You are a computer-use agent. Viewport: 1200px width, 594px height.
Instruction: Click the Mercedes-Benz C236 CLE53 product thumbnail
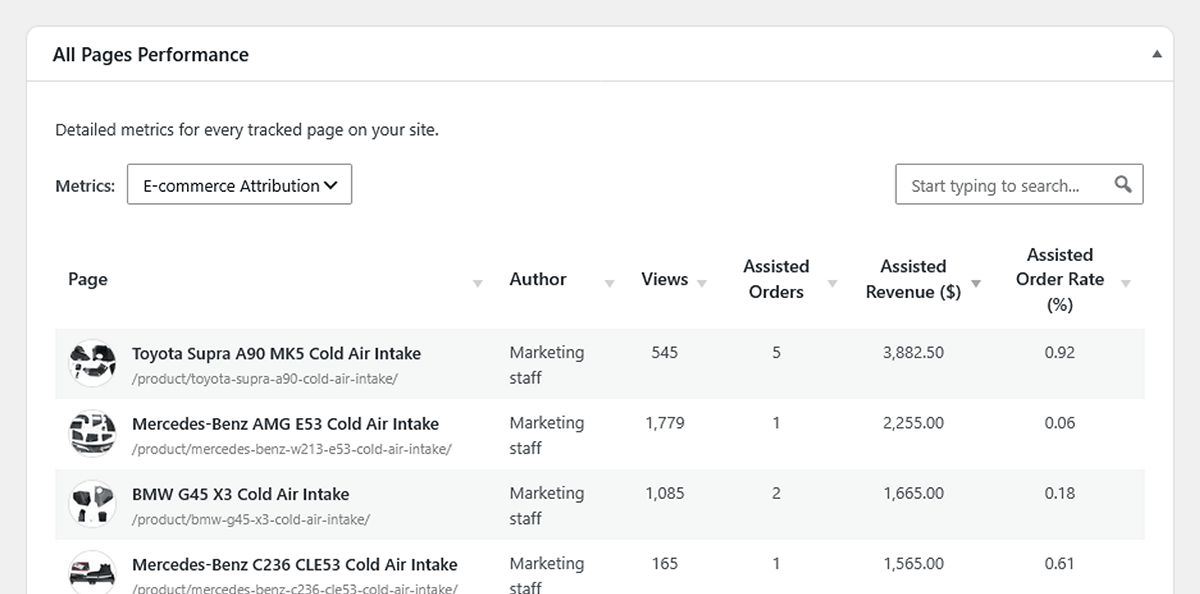click(x=92, y=573)
